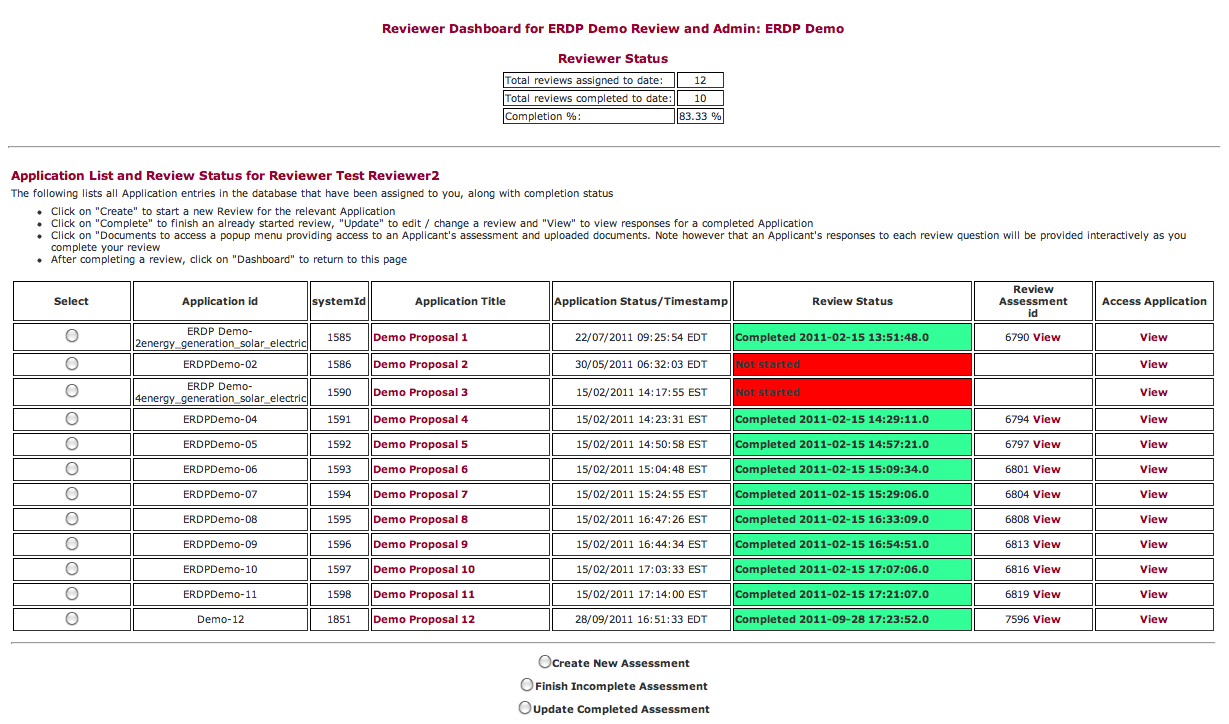Open Access Application View for Demo Proposal 2
Screen dimensions: 1229x724
[1153, 365]
